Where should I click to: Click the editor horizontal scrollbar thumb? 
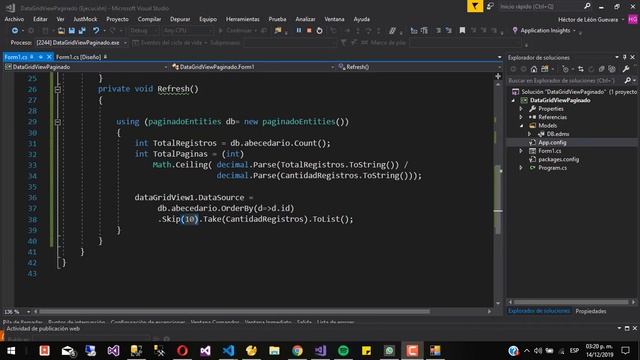(234, 311)
